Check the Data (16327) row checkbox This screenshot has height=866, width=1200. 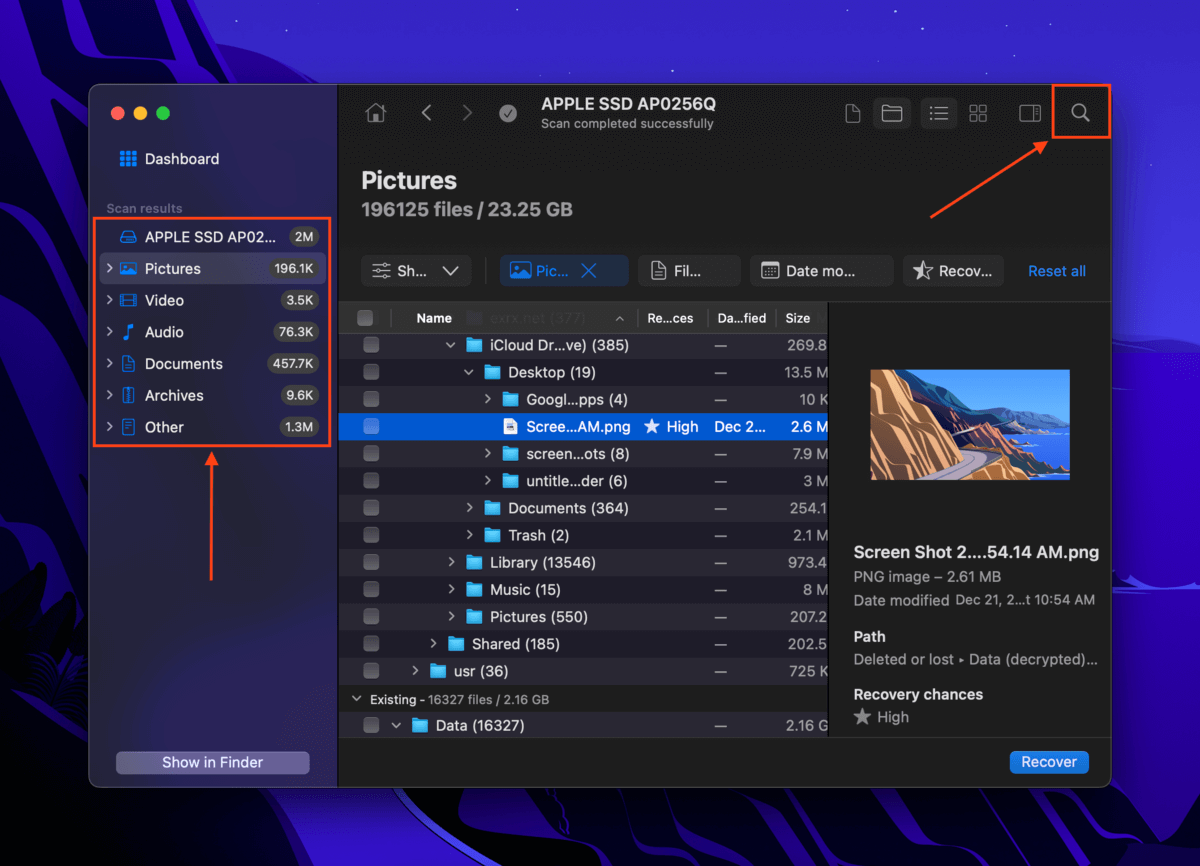371,726
